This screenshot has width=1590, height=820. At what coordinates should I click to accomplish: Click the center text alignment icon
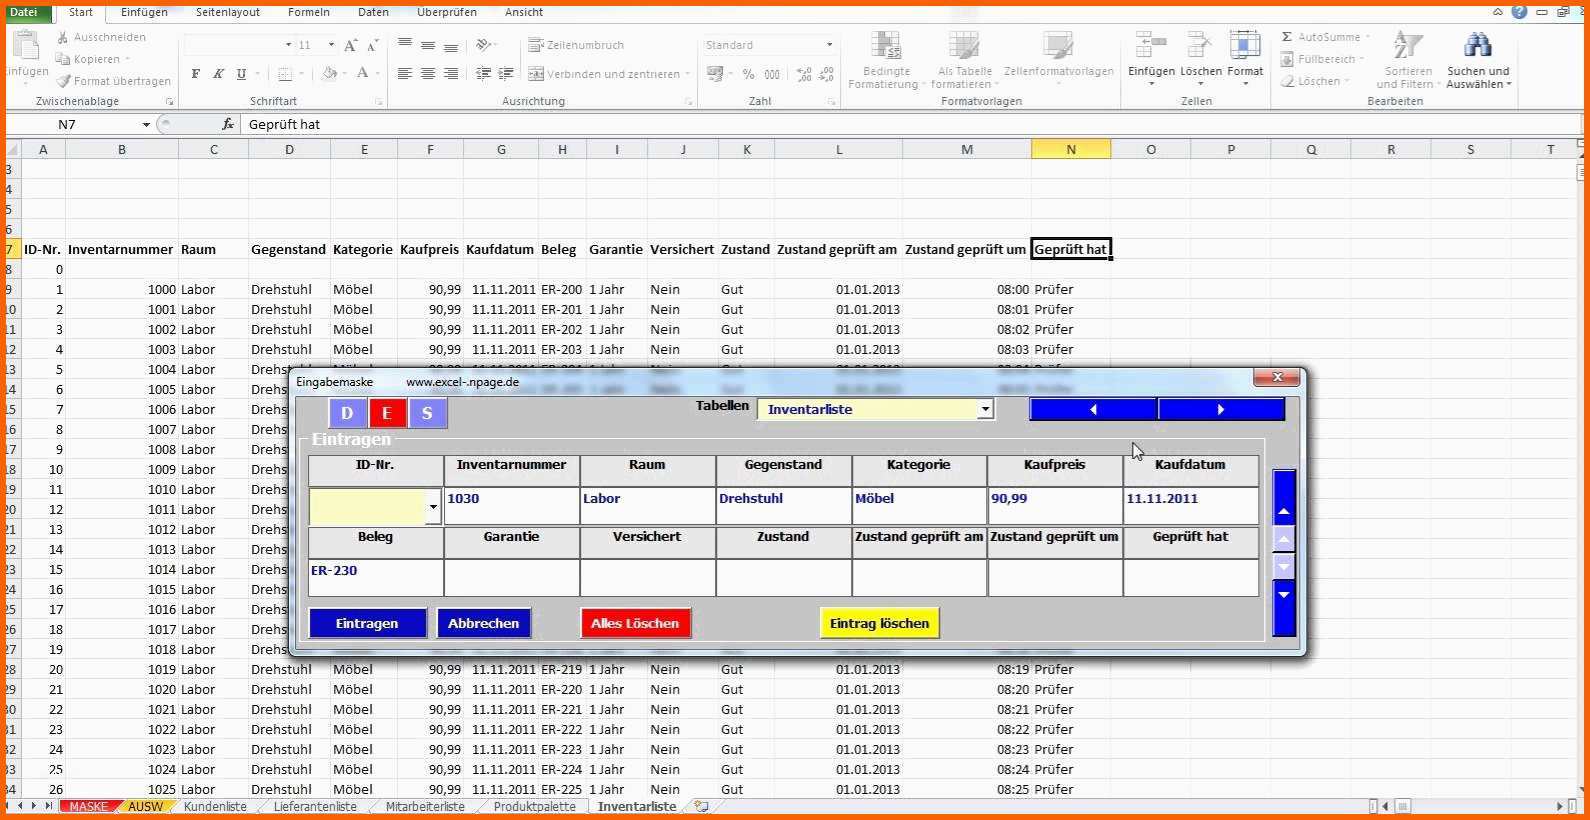point(428,74)
